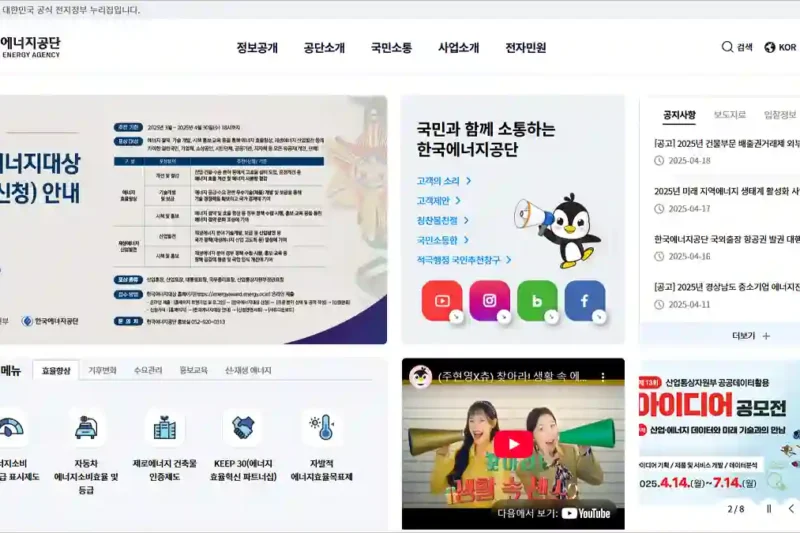Open the 국외출장 항공권 발권 notice

[727, 239]
